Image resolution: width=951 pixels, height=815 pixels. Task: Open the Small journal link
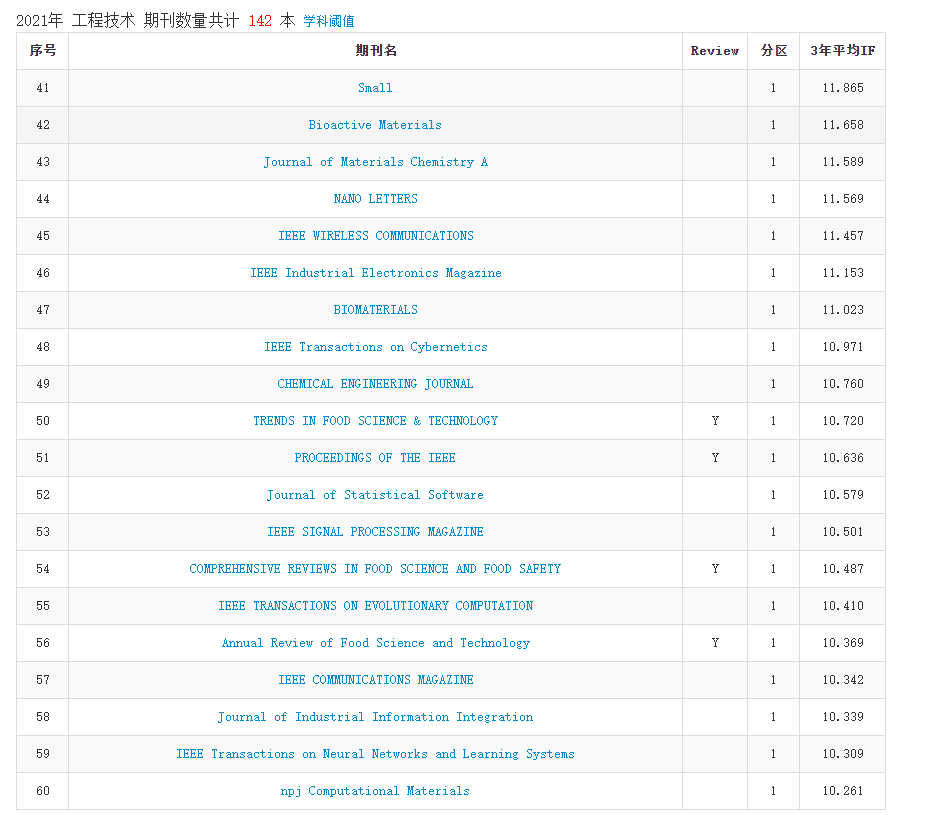(x=375, y=88)
